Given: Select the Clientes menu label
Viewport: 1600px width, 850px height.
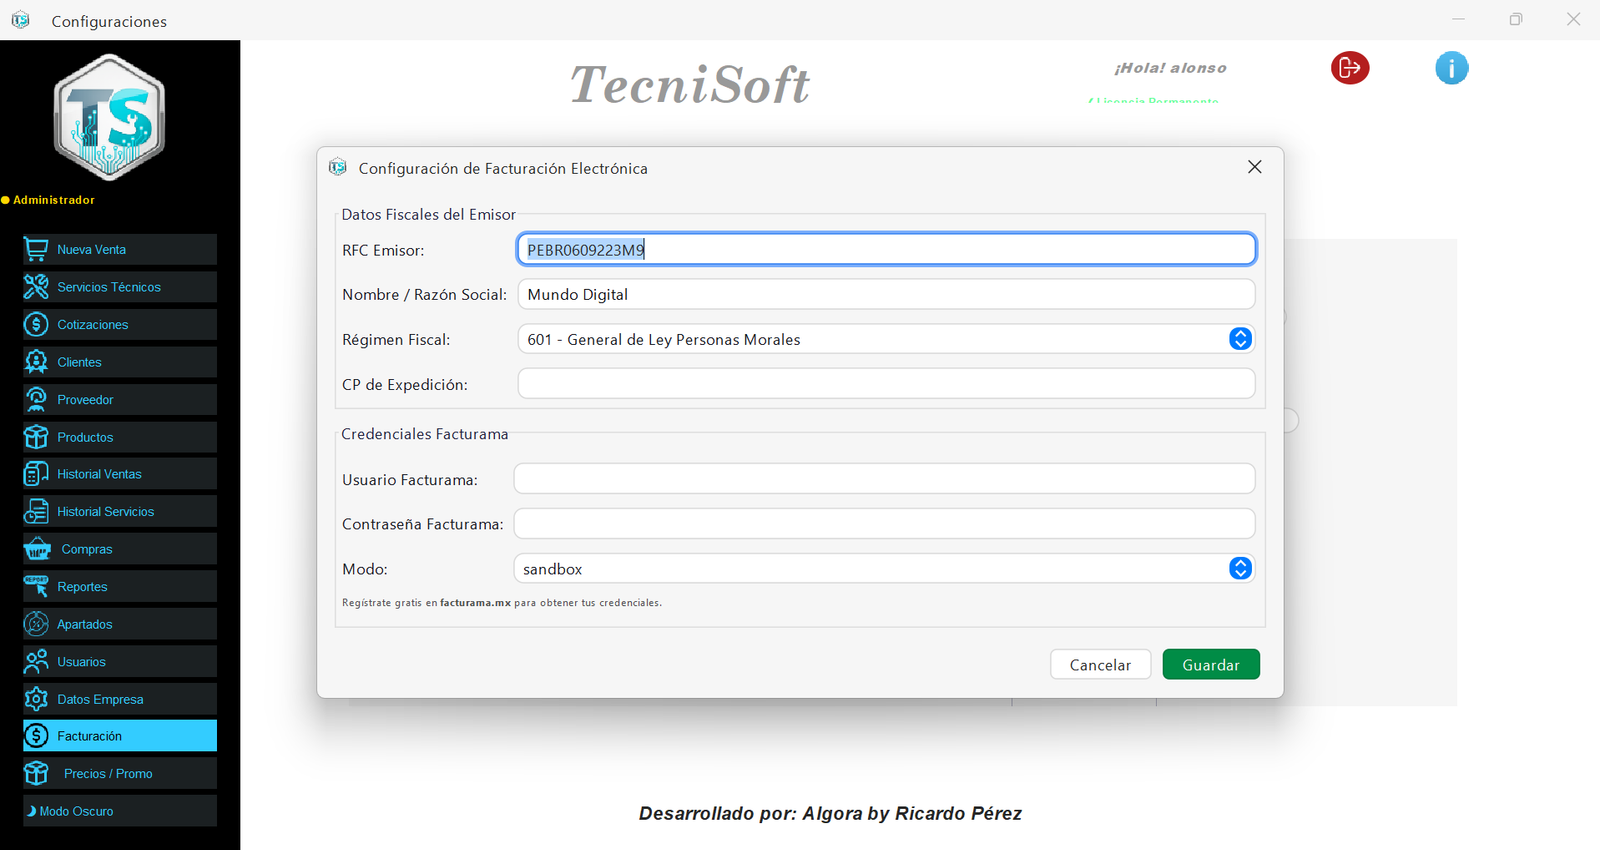Looking at the screenshot, I should 79,362.
